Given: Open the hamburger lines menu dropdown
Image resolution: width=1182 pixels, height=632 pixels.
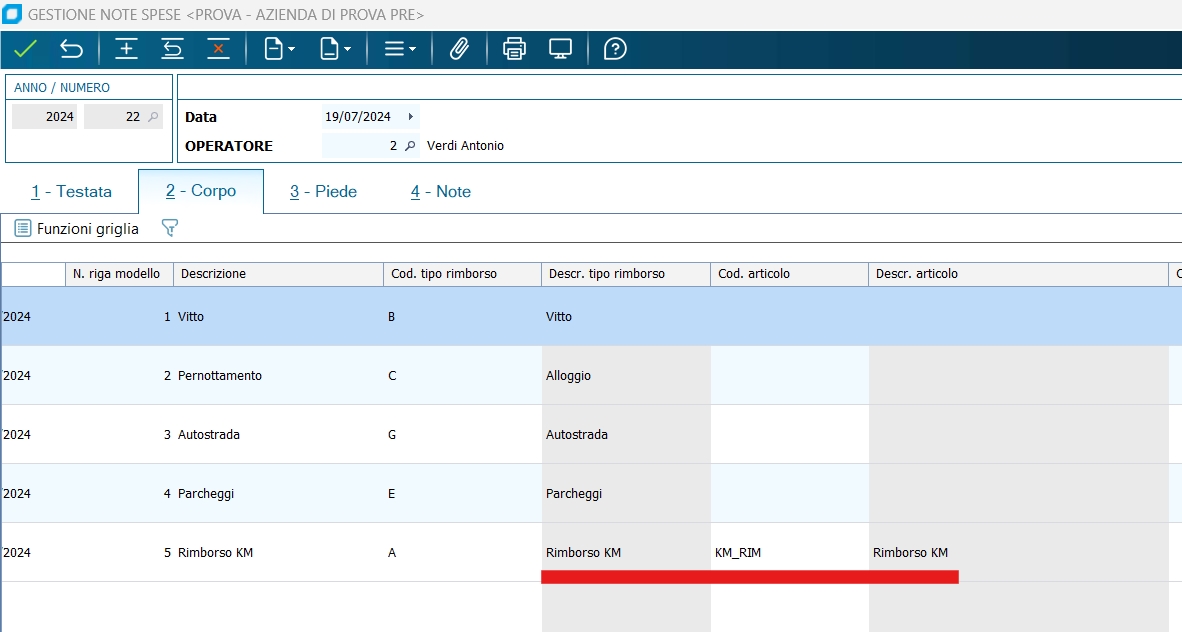Looking at the screenshot, I should pyautogui.click(x=400, y=49).
